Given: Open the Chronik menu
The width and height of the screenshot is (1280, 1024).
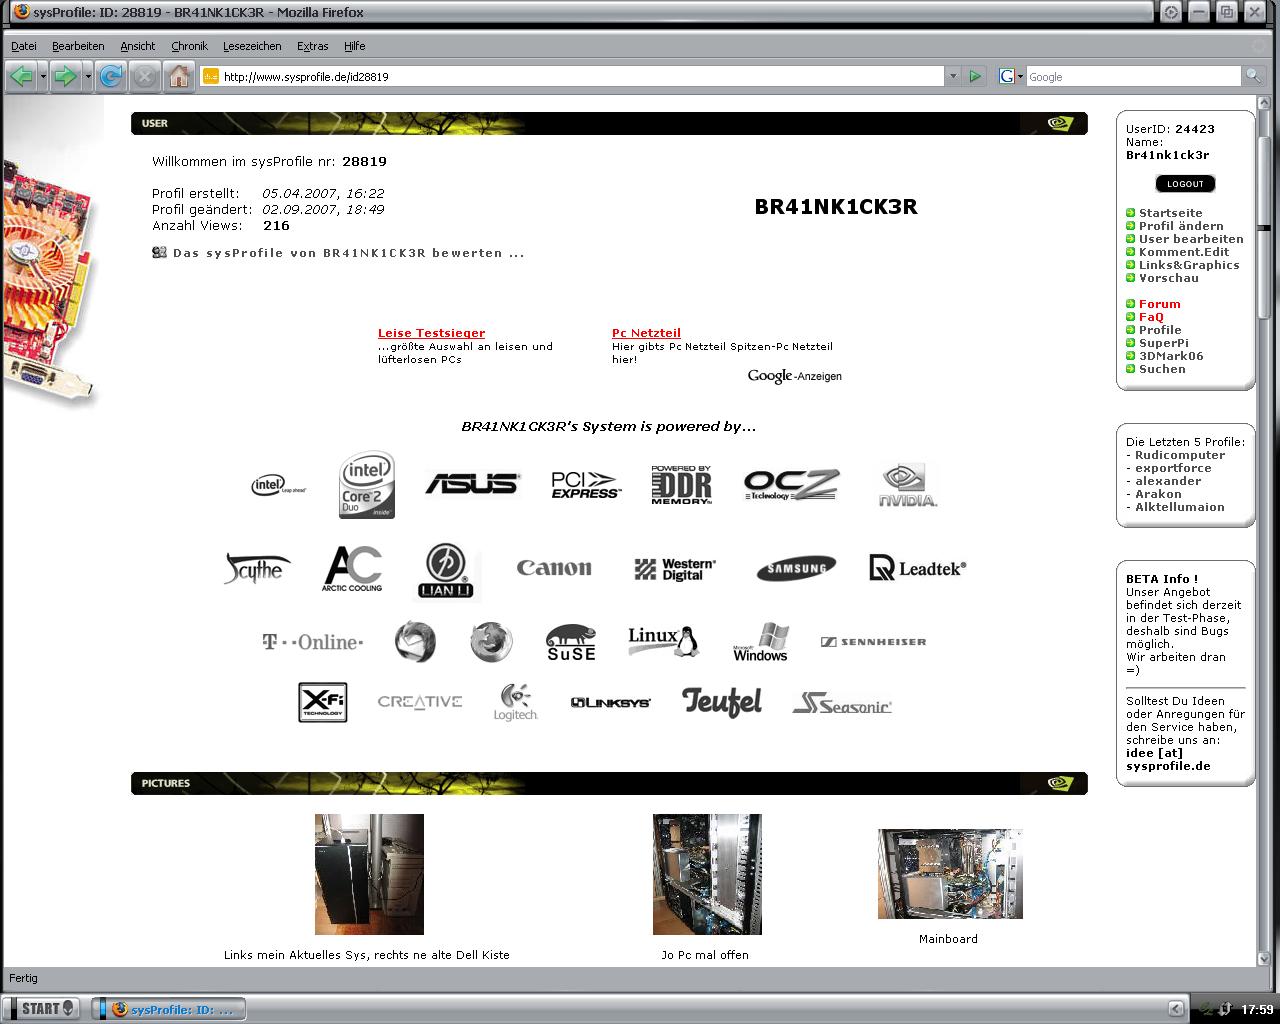Looking at the screenshot, I should (x=189, y=46).
